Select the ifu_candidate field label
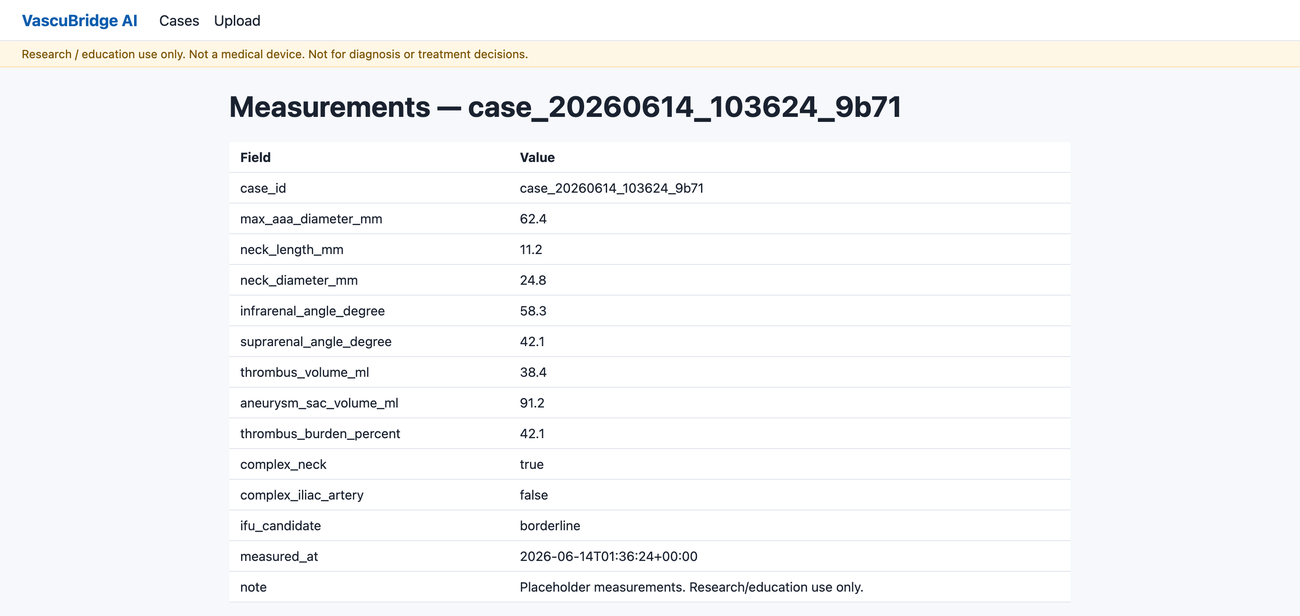1300x616 pixels. 280,526
